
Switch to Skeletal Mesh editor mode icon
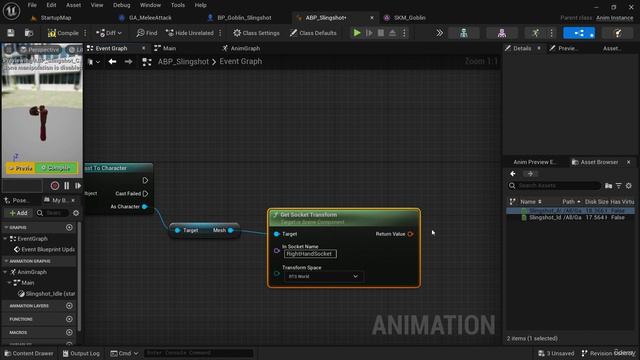point(502,33)
